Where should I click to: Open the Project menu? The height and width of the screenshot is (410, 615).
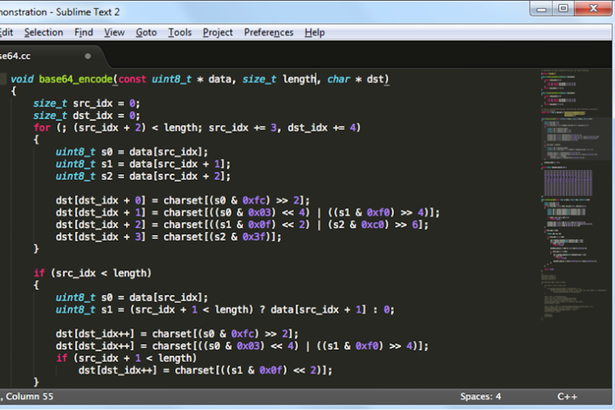click(217, 32)
